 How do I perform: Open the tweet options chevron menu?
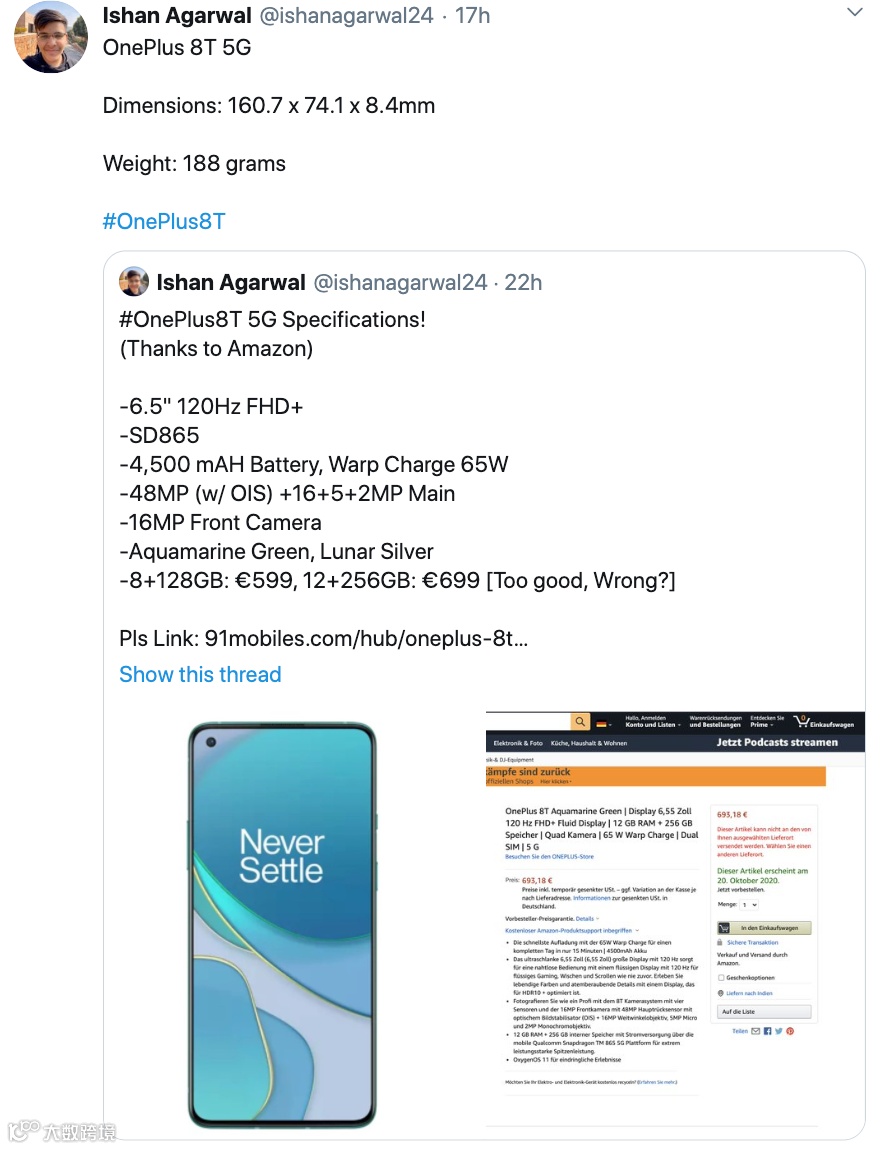click(854, 12)
